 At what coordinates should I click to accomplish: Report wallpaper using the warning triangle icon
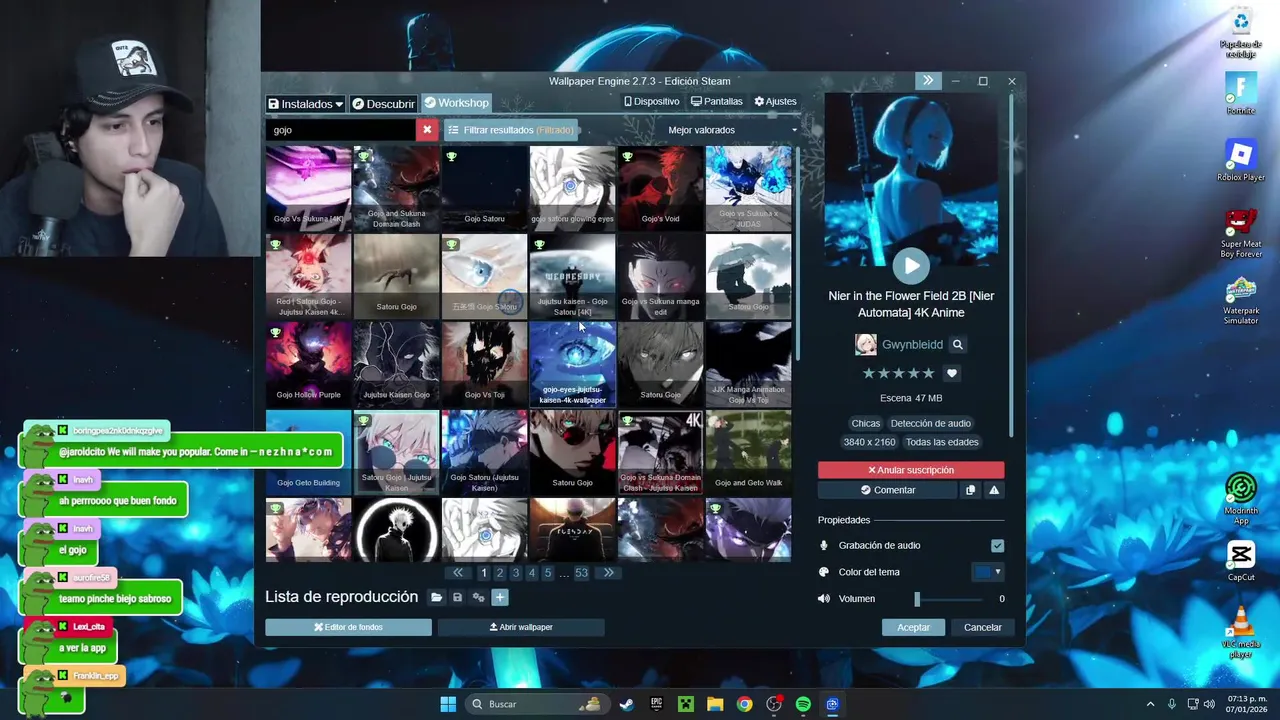pyautogui.click(x=994, y=490)
